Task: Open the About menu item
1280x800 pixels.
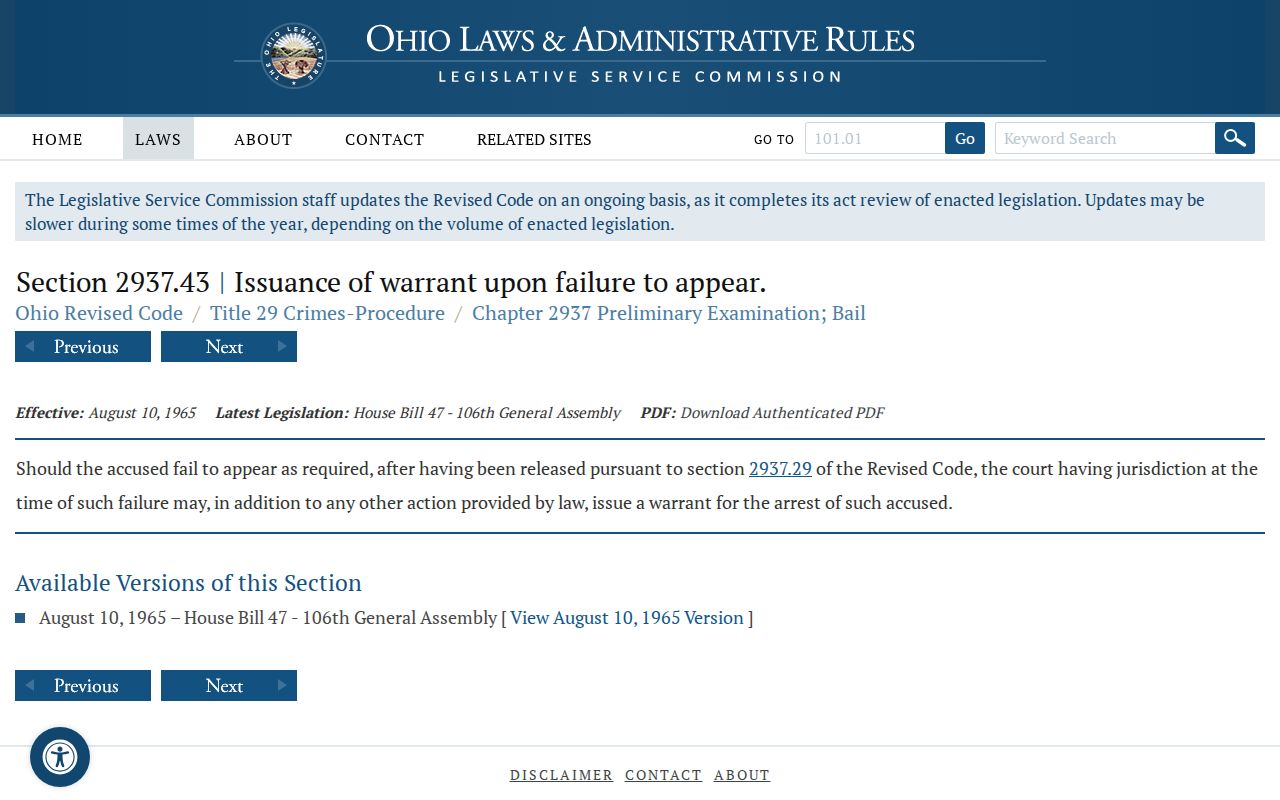Action: tap(263, 139)
